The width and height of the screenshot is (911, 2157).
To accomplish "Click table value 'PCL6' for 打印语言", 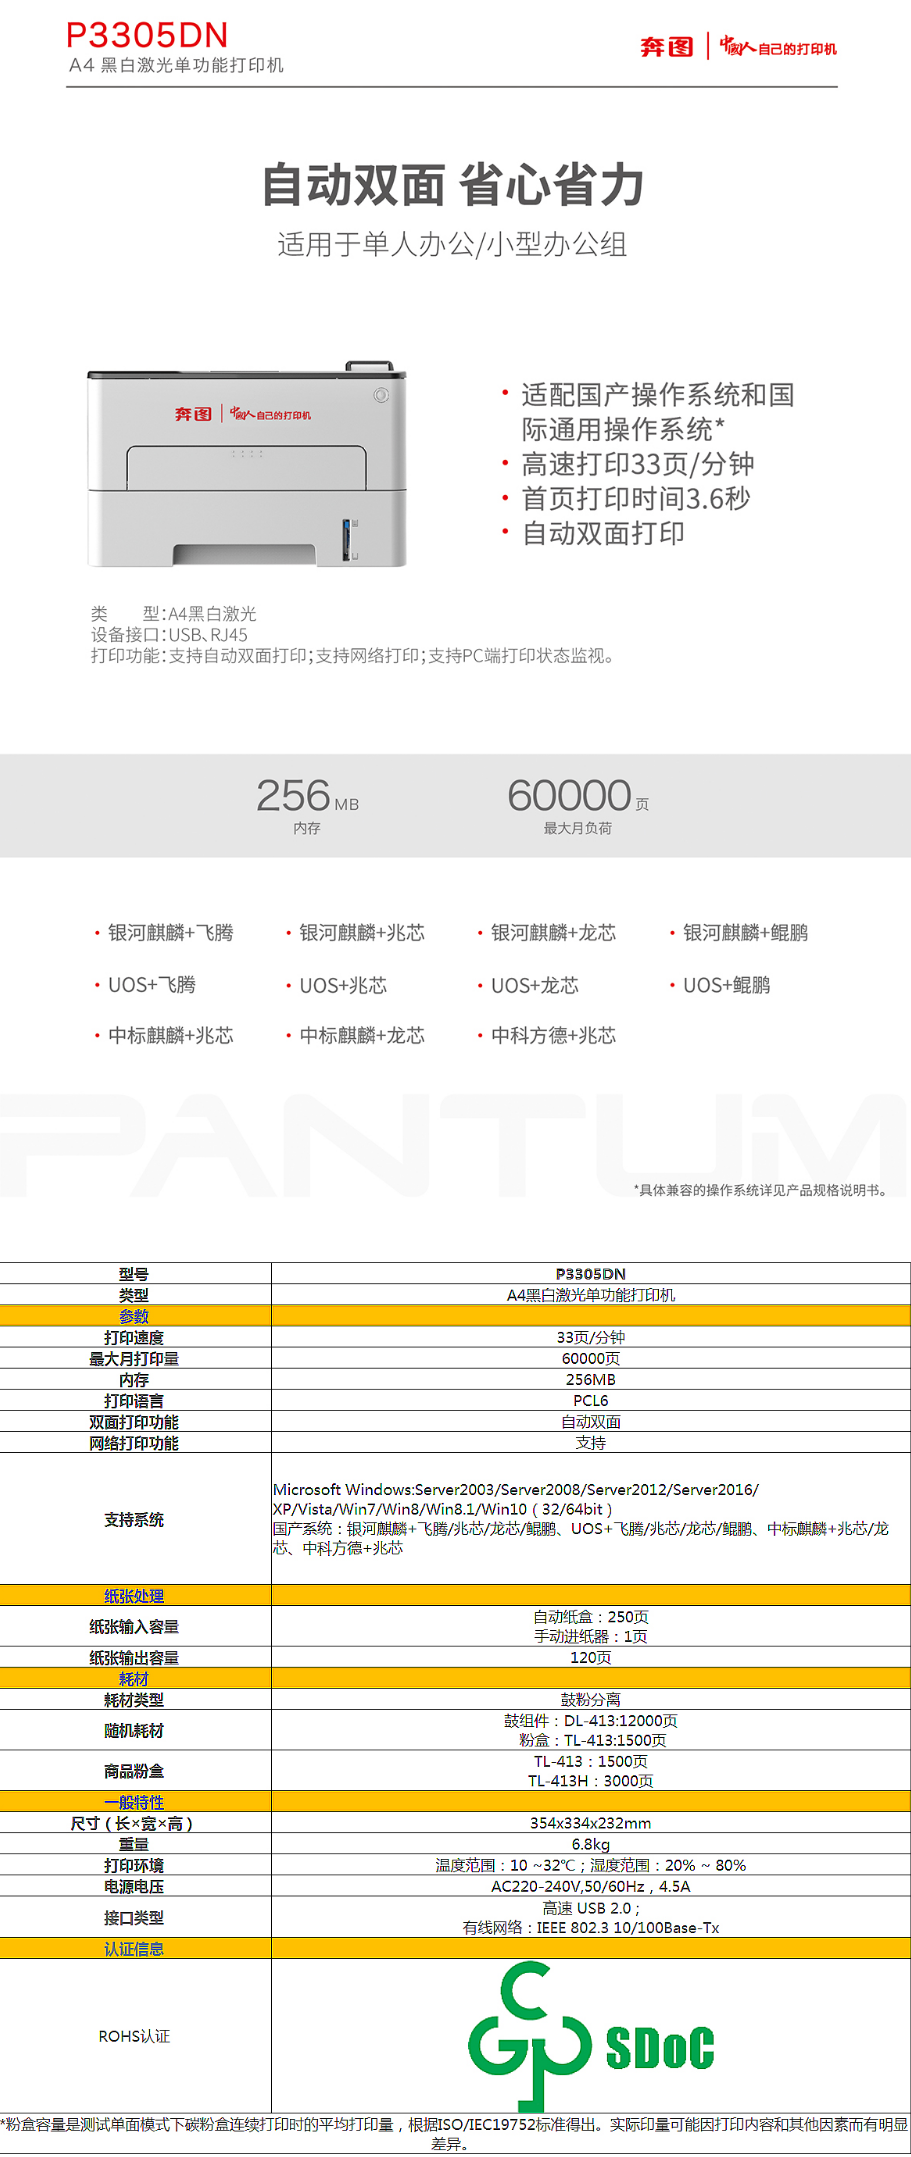I will point(591,1401).
